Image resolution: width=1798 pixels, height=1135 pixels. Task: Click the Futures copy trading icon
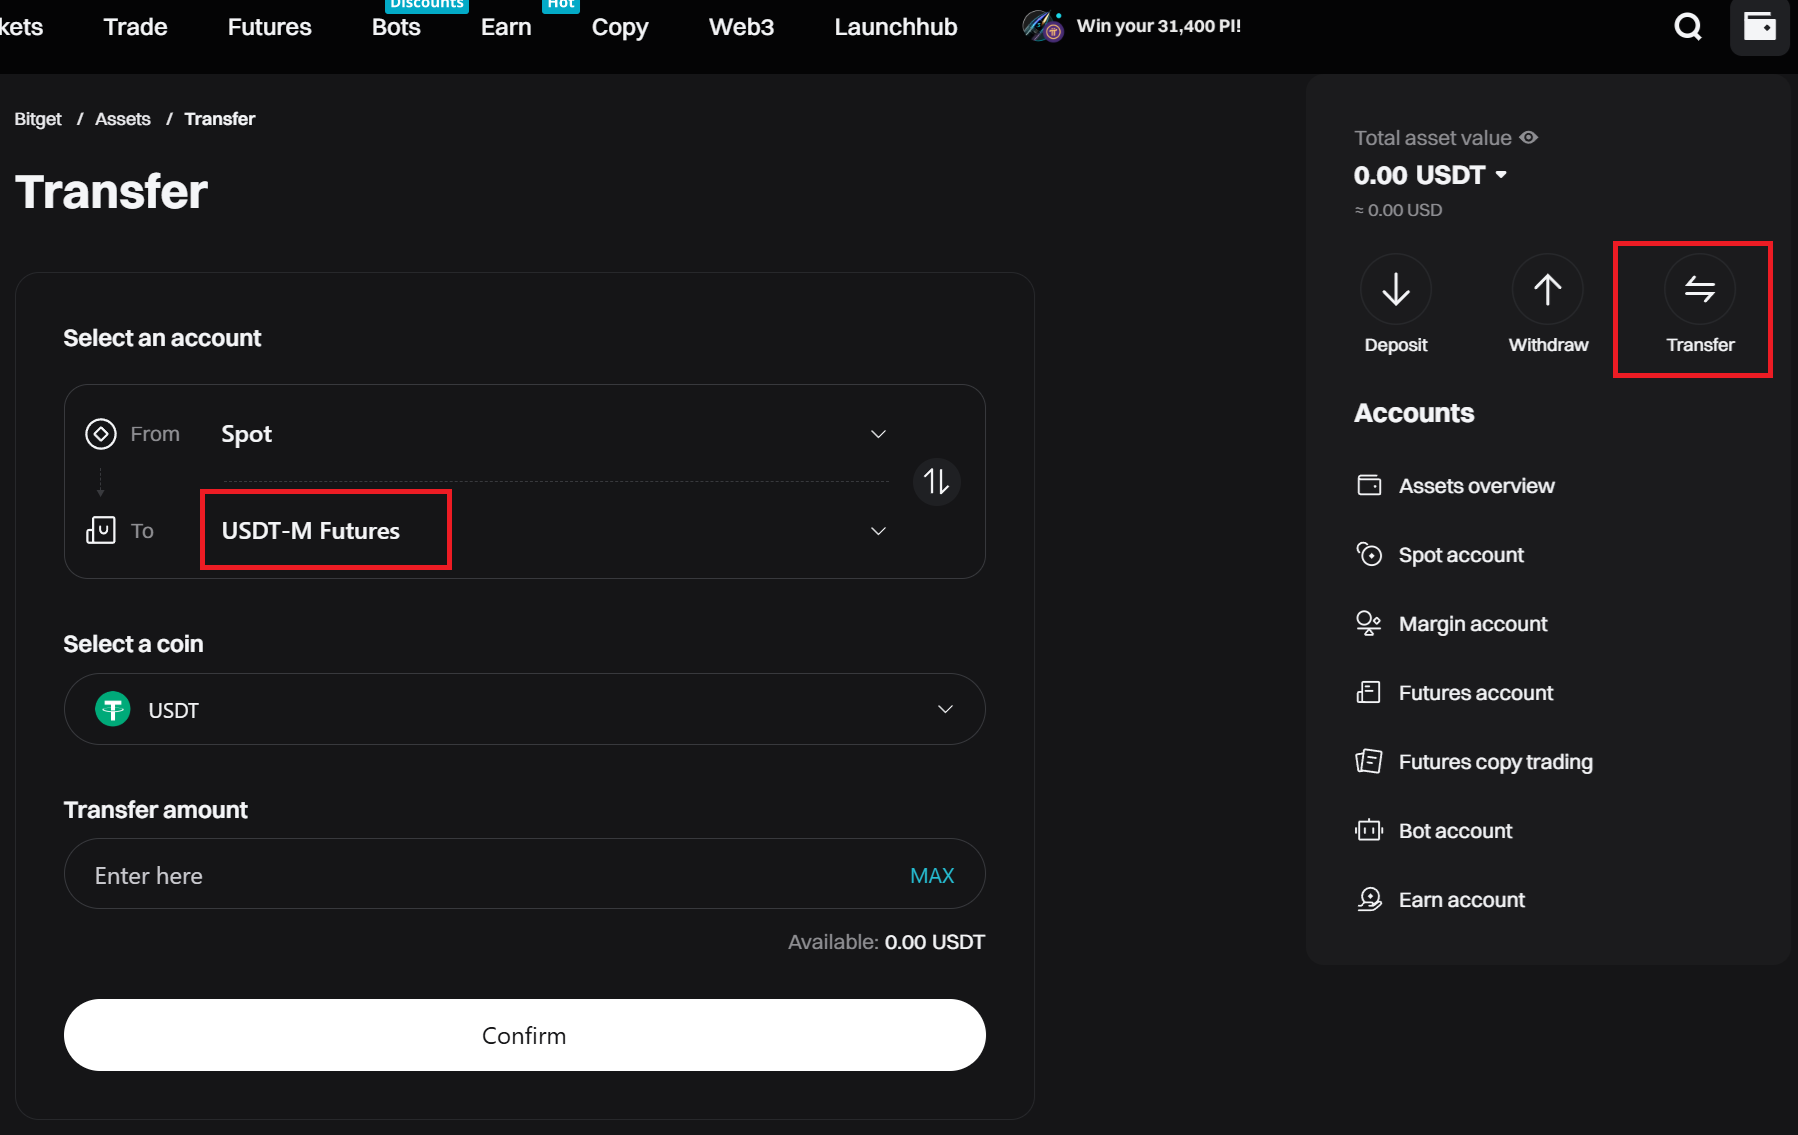coord(1369,761)
